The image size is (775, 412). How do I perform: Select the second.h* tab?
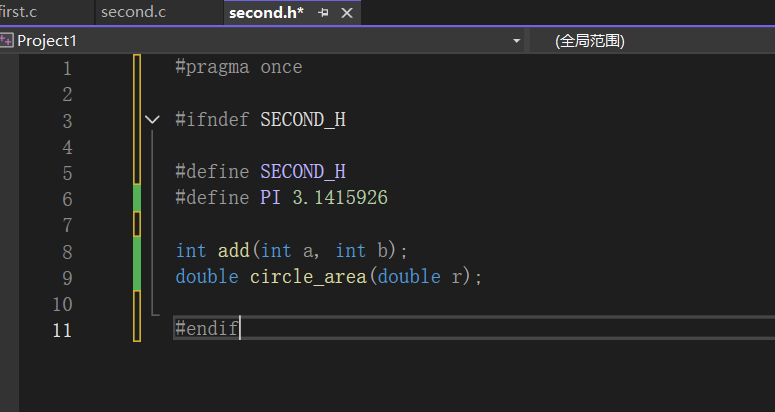pos(266,13)
